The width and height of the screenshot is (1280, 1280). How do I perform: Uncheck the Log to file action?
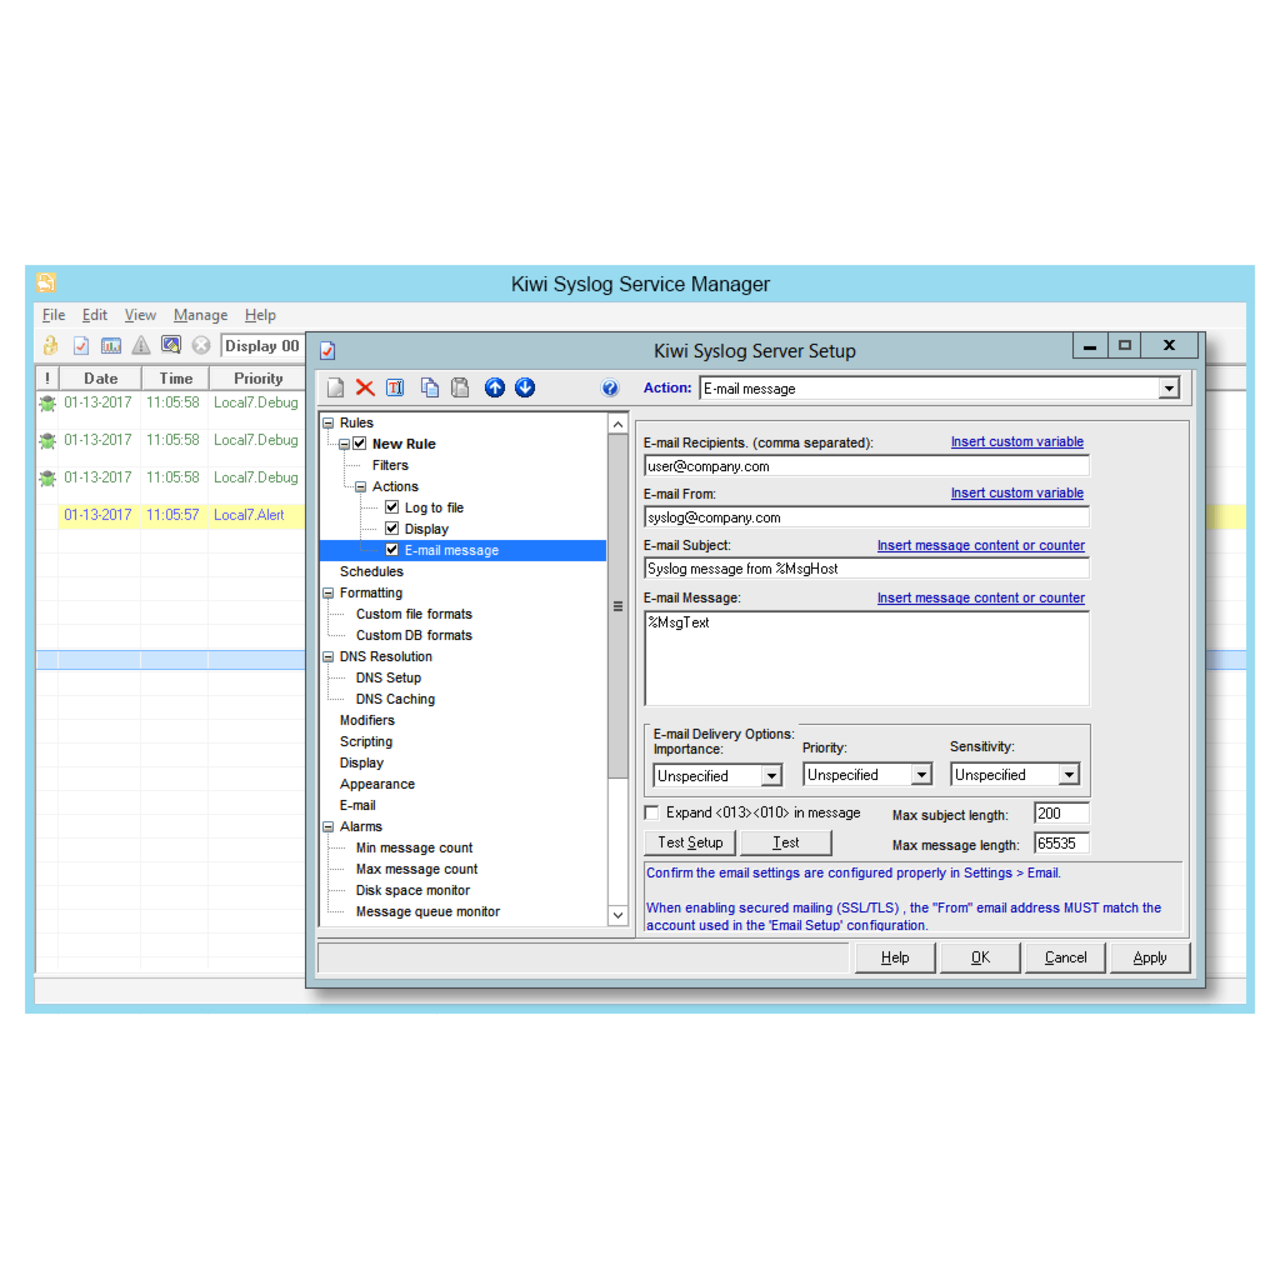pyautogui.click(x=392, y=507)
